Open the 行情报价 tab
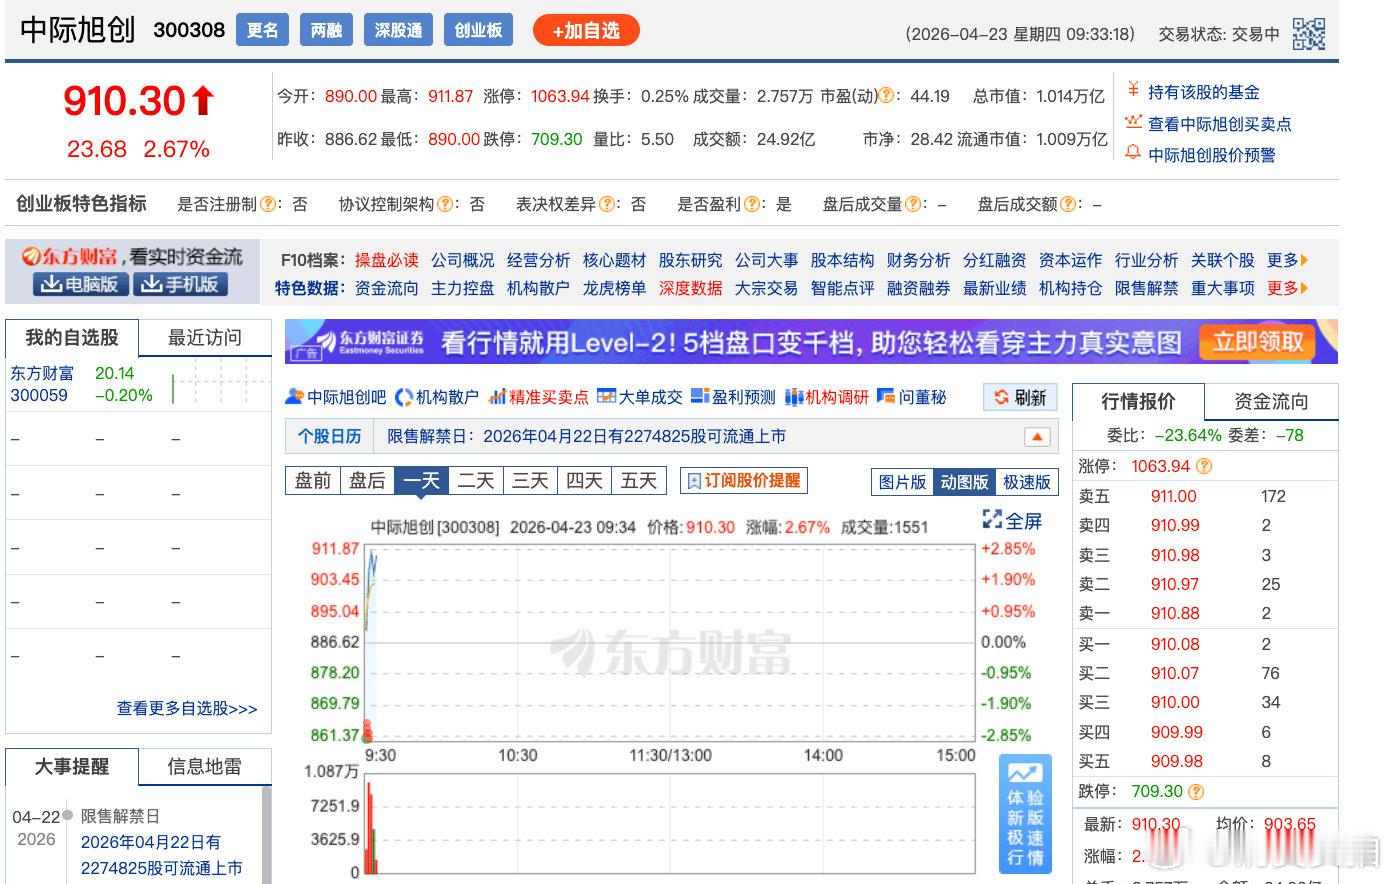This screenshot has height=884, width=1394. click(1138, 401)
